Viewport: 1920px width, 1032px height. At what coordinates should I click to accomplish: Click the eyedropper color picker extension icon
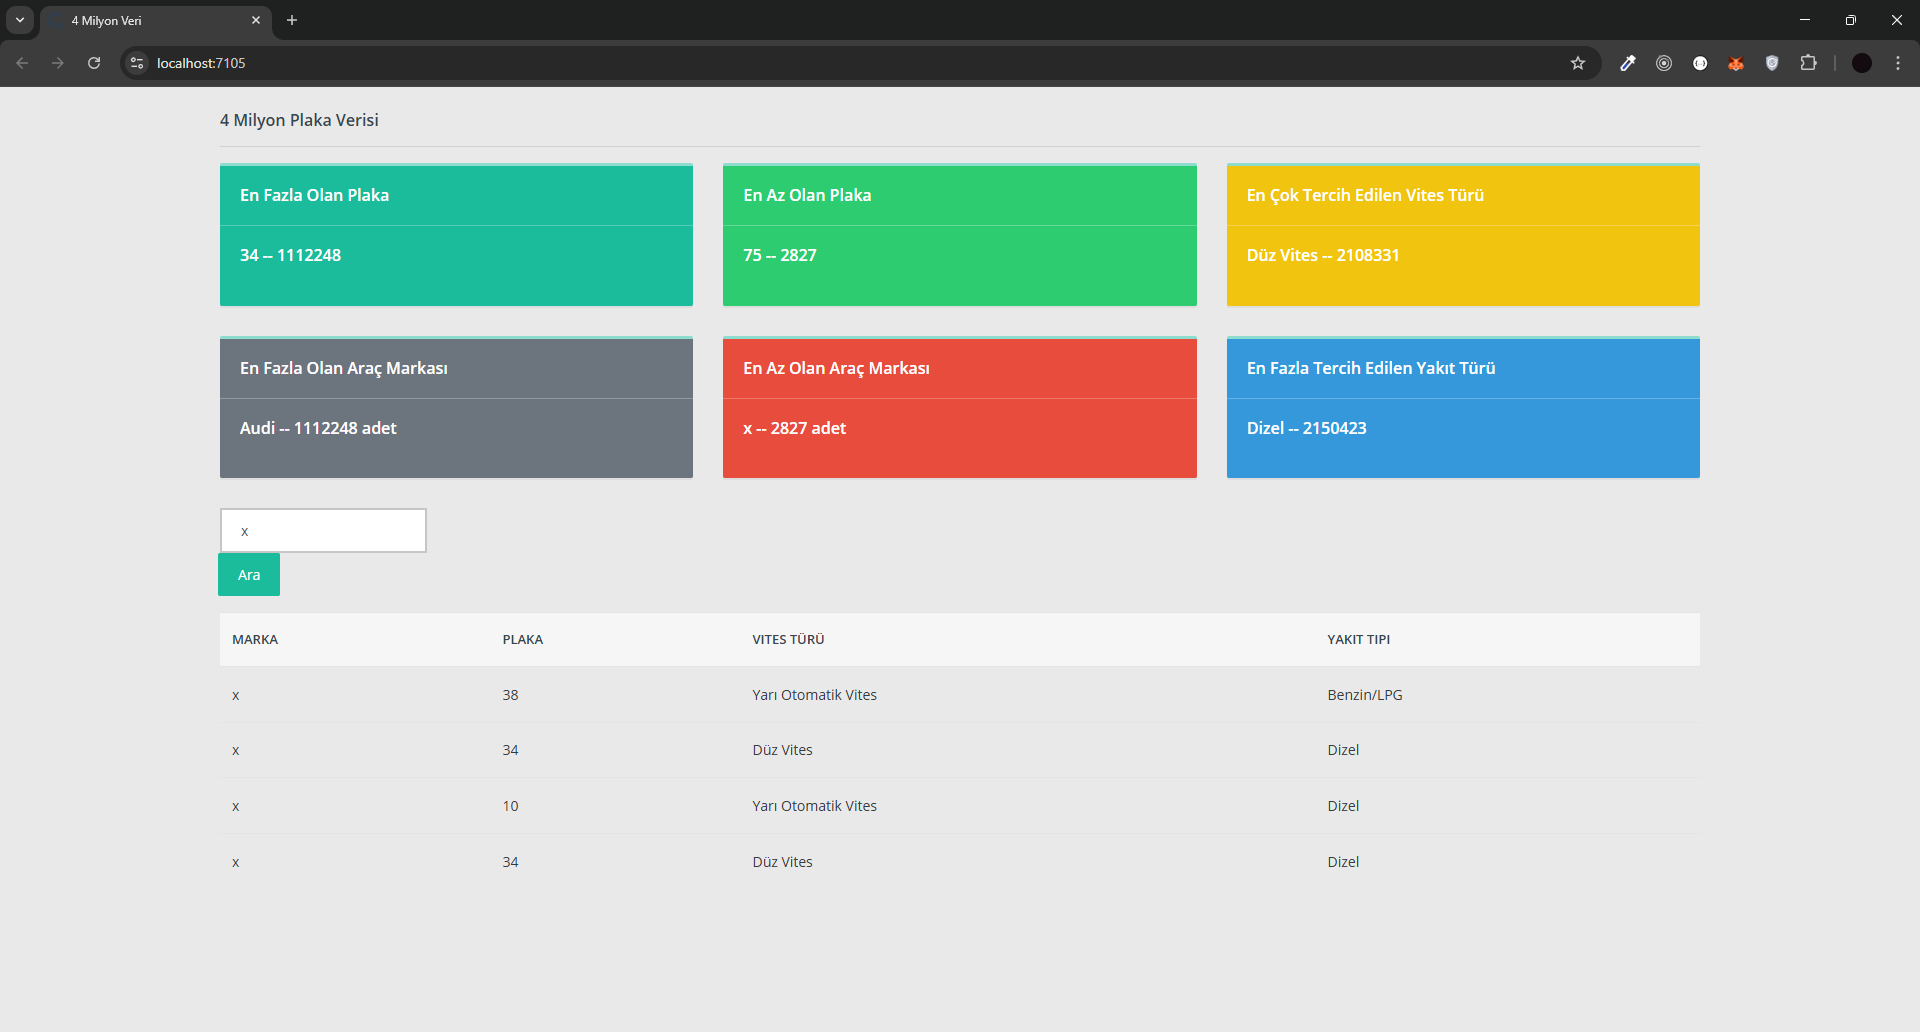pyautogui.click(x=1628, y=63)
